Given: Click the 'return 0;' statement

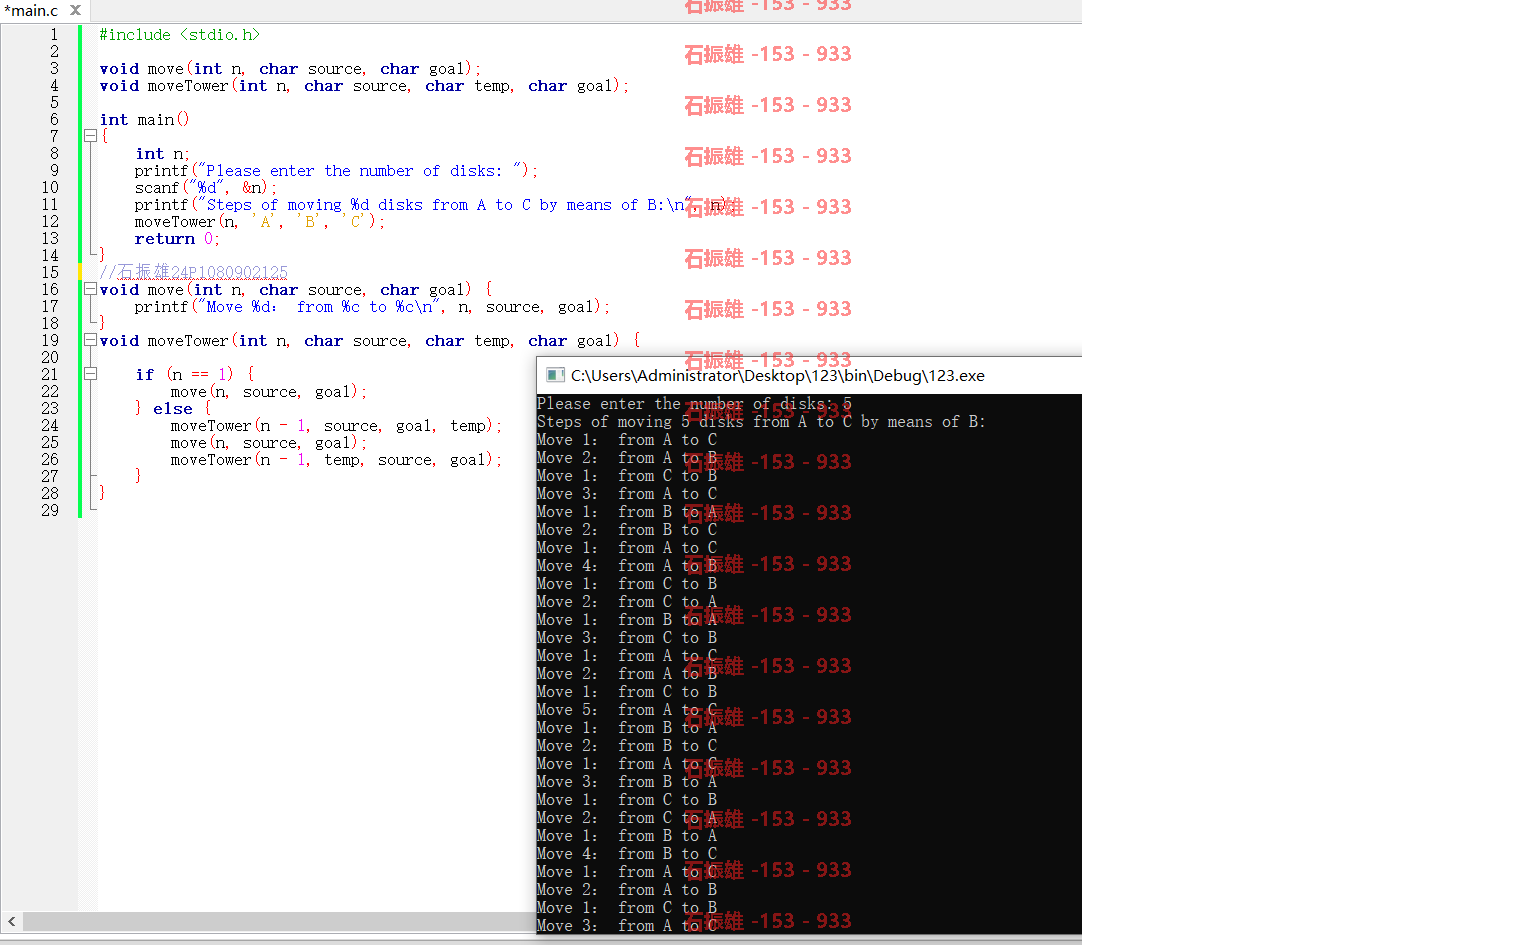Looking at the screenshot, I should tap(177, 238).
